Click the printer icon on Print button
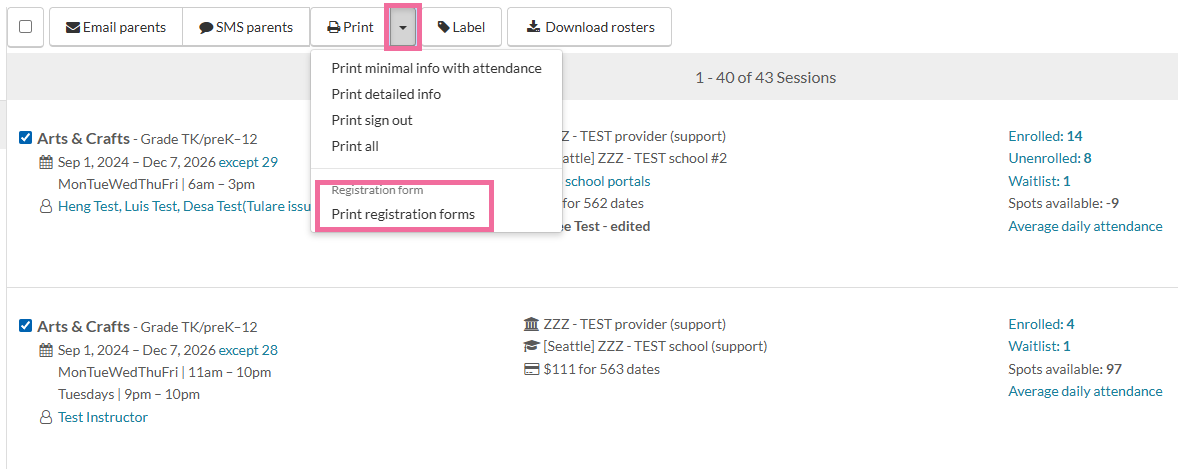1178x469 pixels. click(x=334, y=28)
